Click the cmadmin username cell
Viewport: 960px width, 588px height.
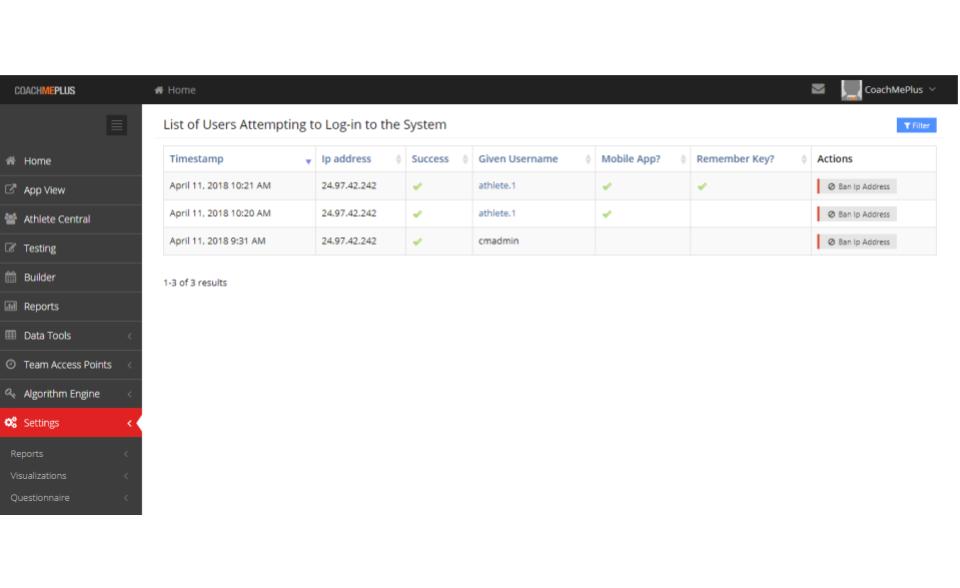click(498, 241)
